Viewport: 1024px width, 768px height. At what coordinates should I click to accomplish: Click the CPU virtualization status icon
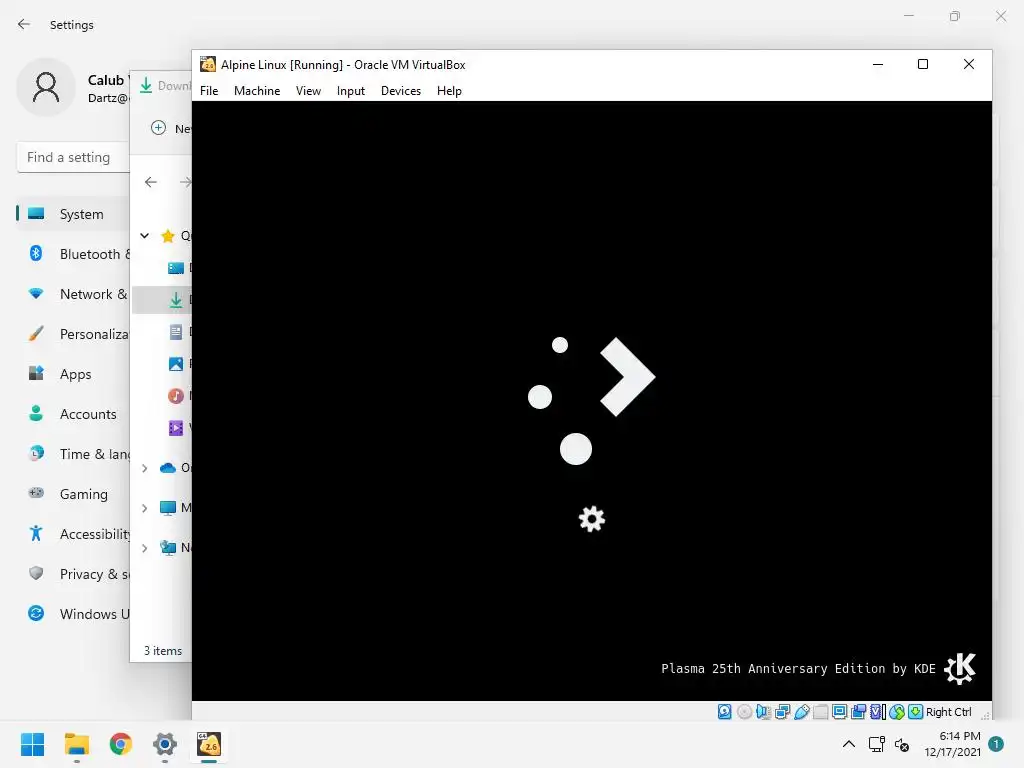(x=878, y=712)
